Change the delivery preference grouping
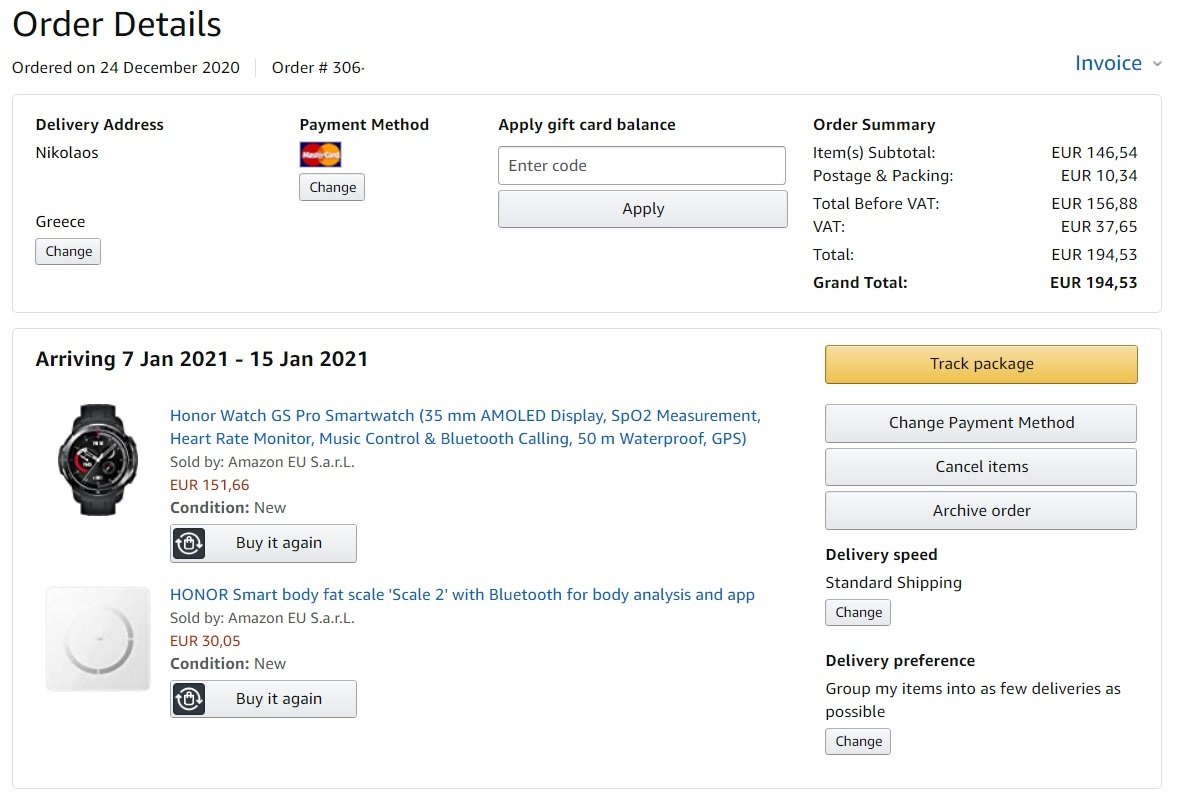 [858, 742]
